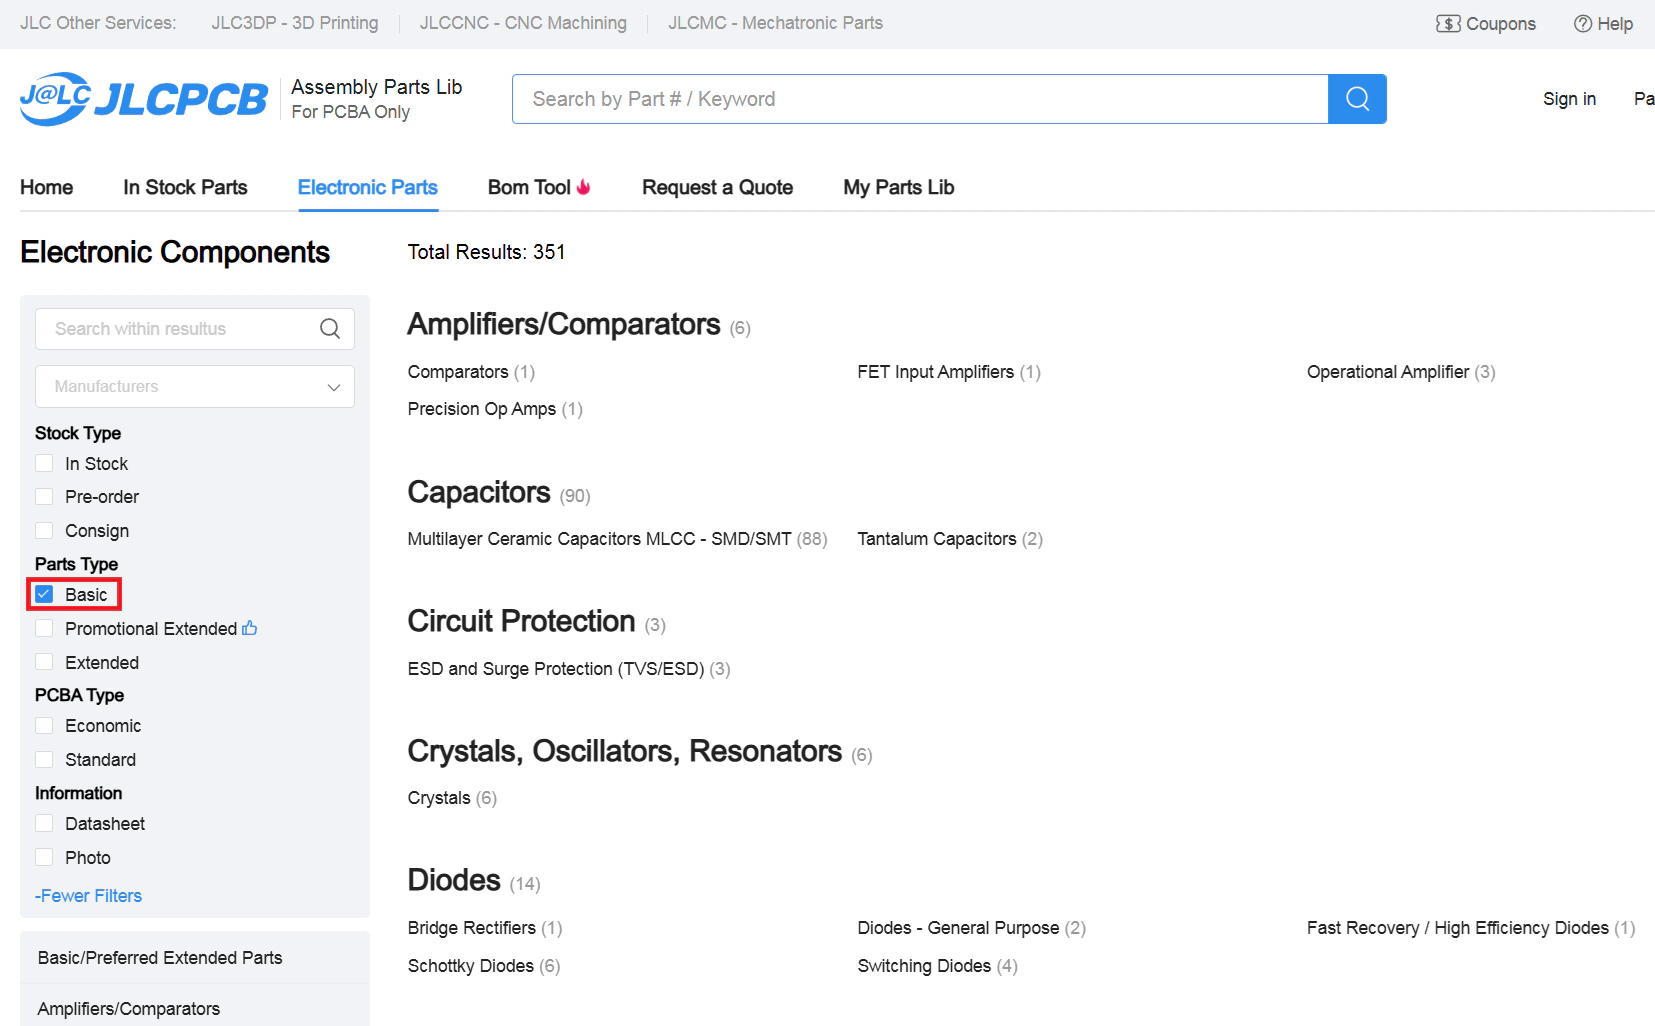Click the JLCPCB logo
Image resolution: width=1655 pixels, height=1026 pixels.
tap(144, 99)
